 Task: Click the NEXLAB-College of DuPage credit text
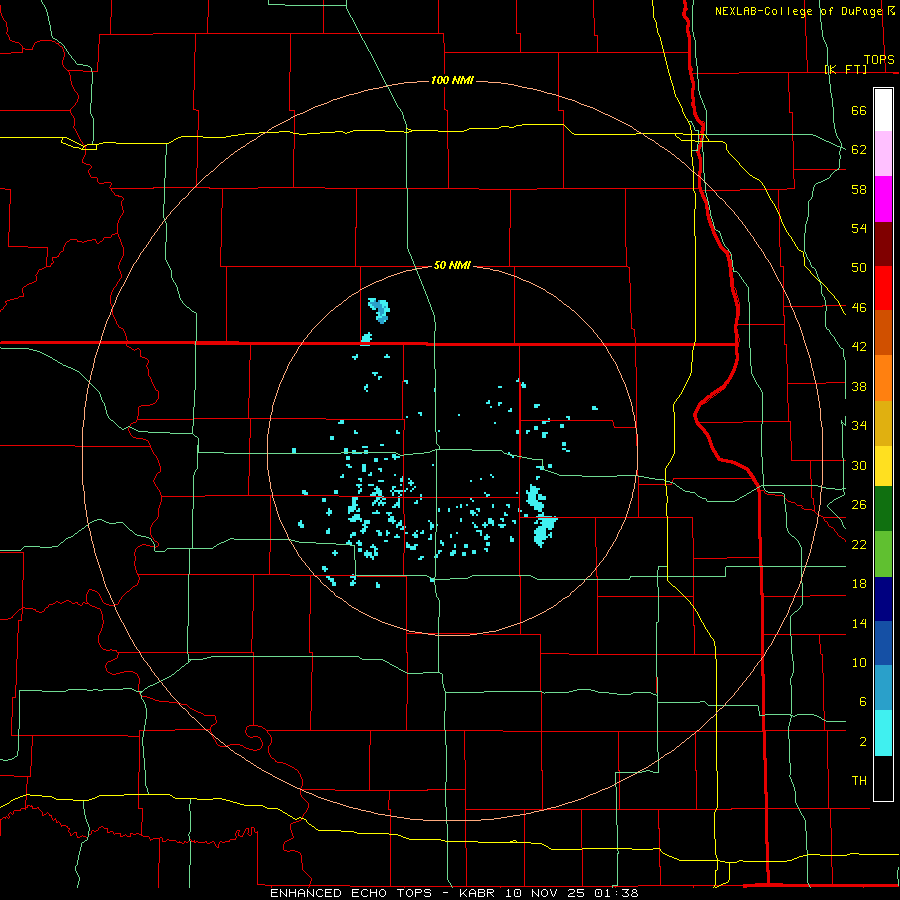click(799, 11)
